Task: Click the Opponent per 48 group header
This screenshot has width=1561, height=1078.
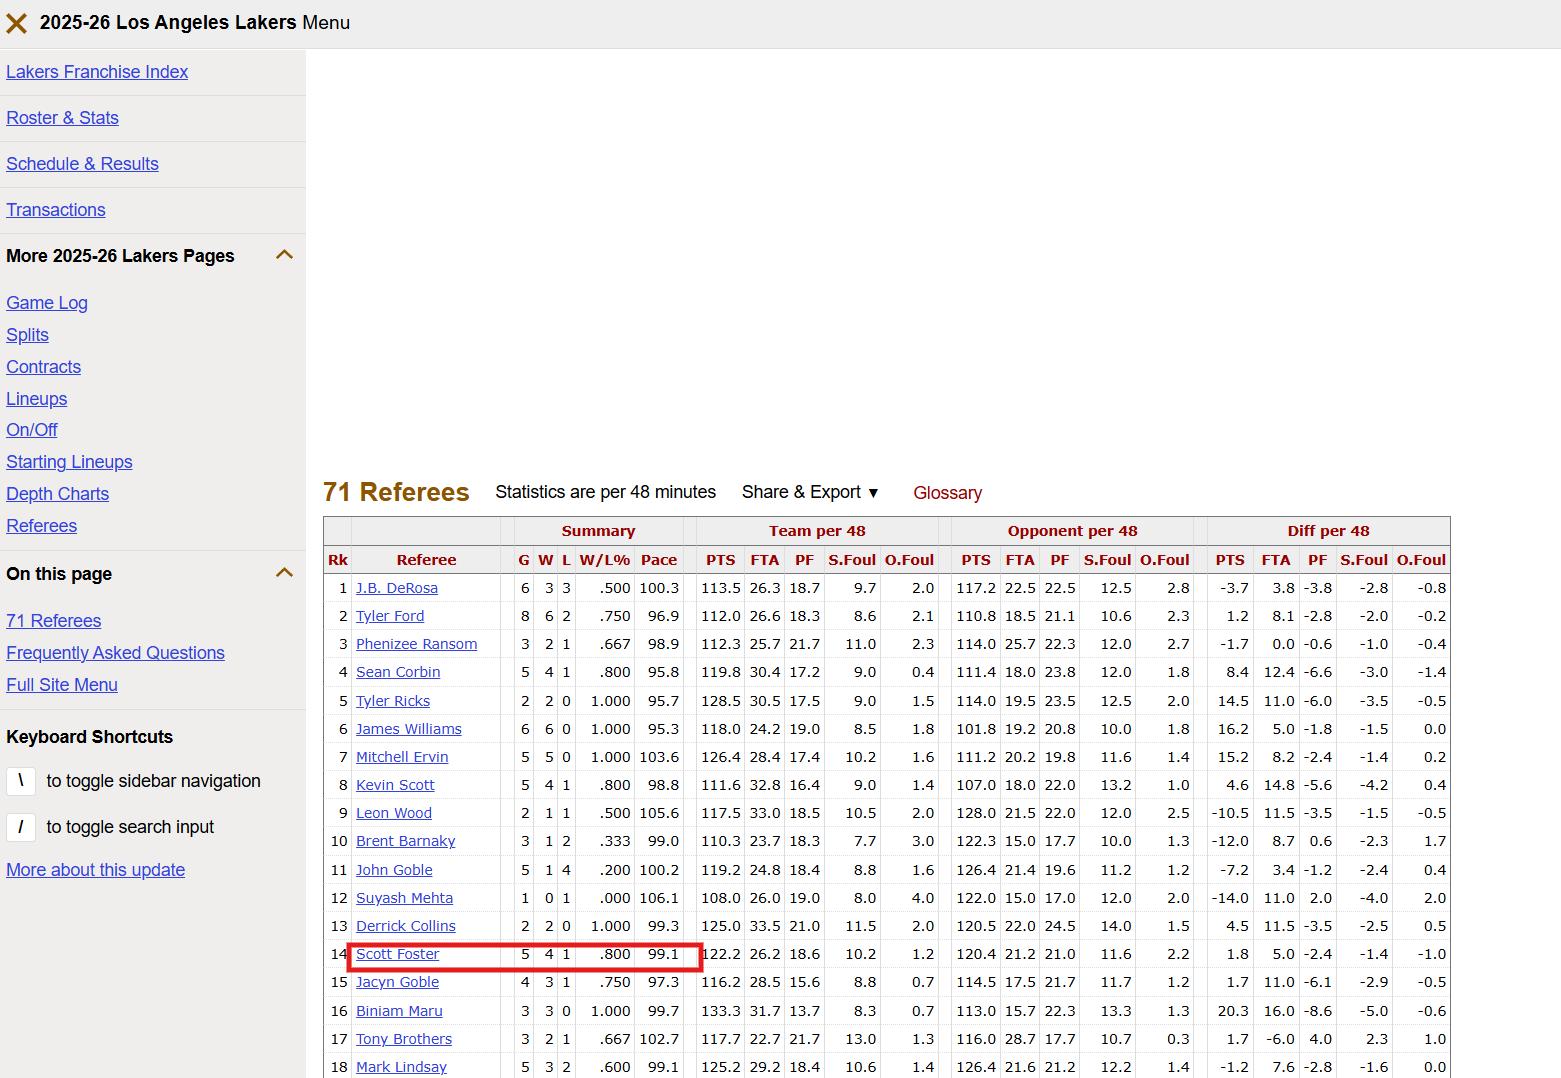Action: click(x=1072, y=531)
